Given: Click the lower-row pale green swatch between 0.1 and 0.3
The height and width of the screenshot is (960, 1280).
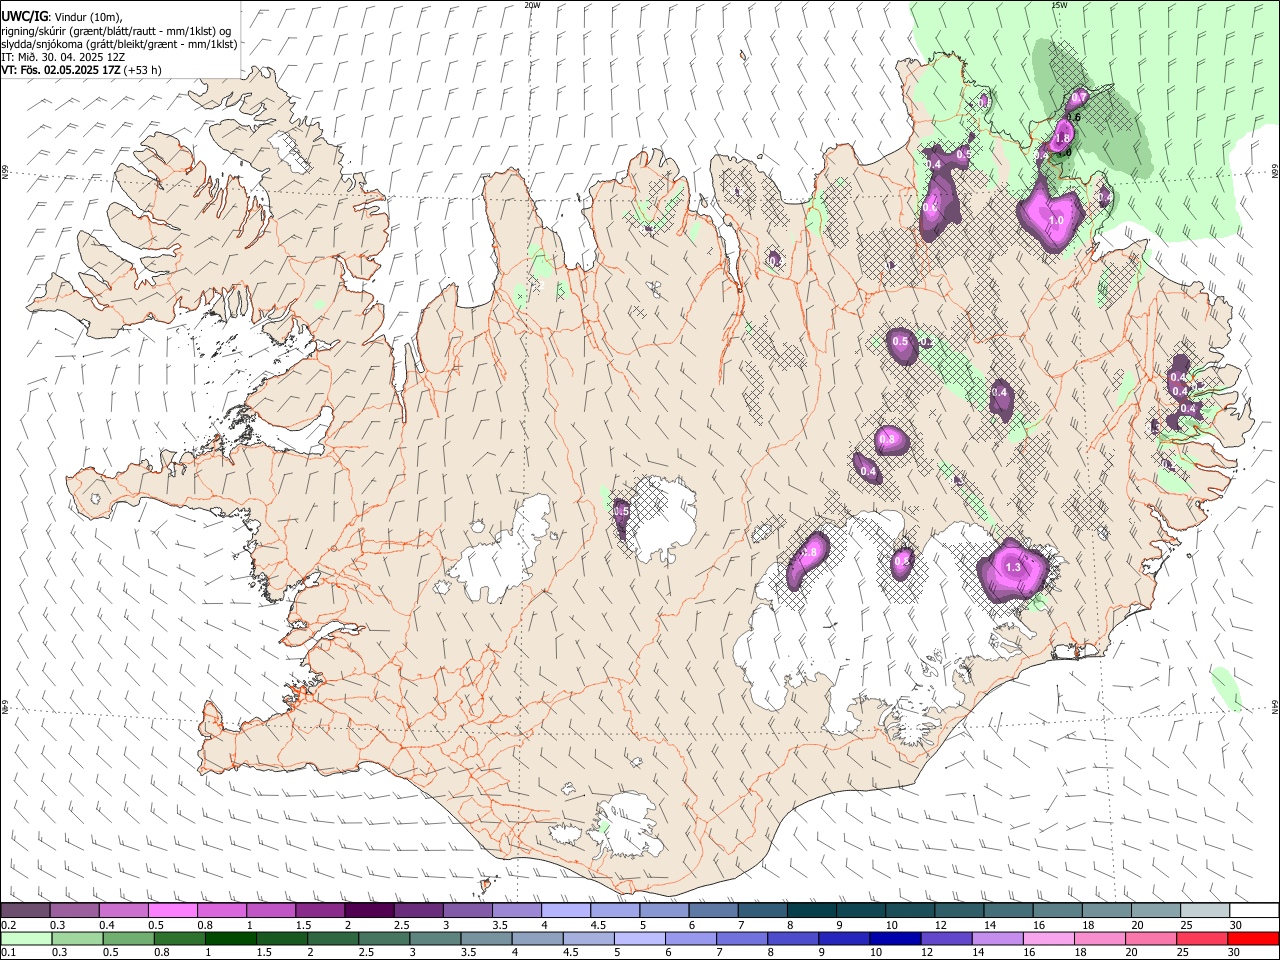Looking at the screenshot, I should [26, 938].
